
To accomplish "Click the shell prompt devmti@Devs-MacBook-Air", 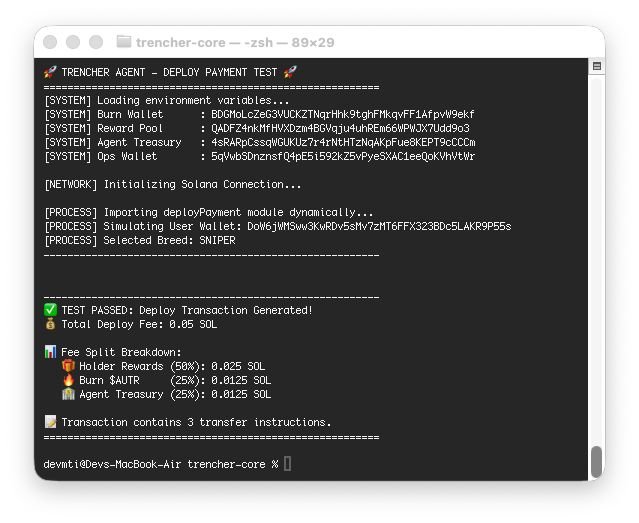I will pos(112,464).
